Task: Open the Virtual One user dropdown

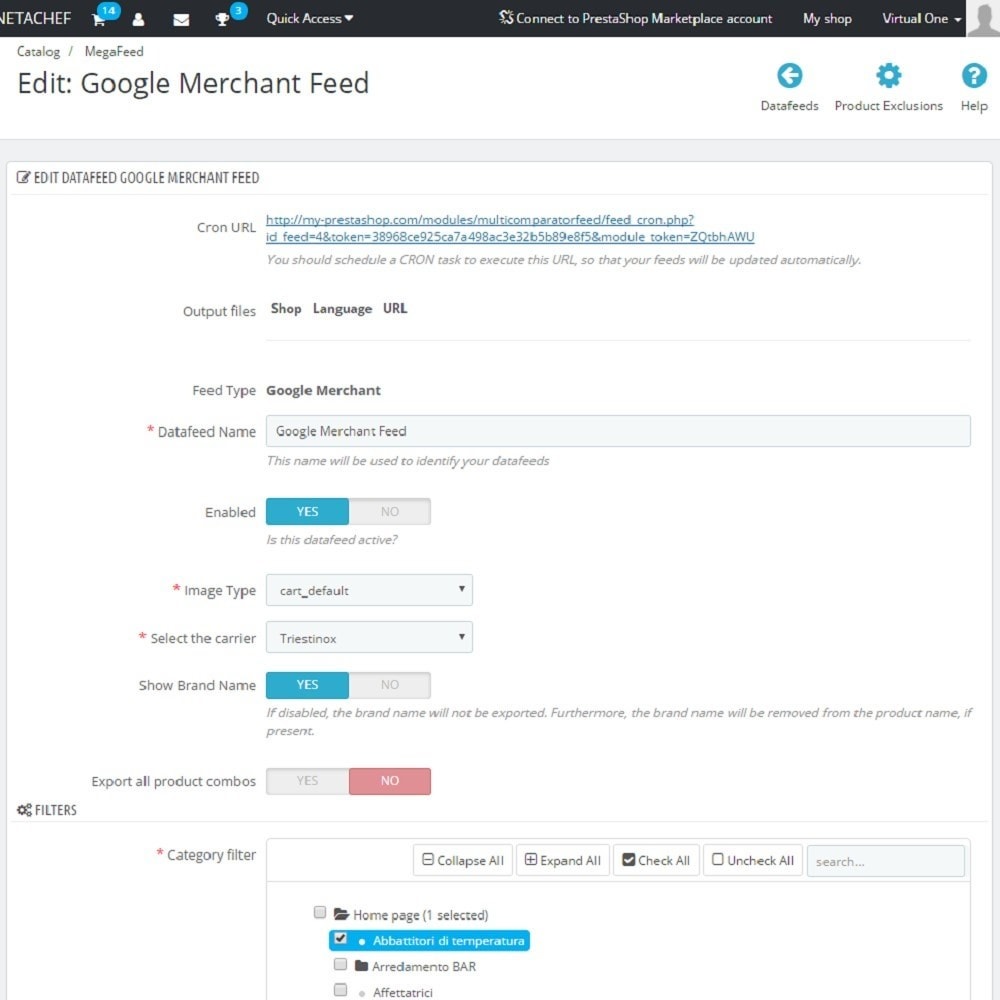Action: pyautogui.click(x=922, y=18)
